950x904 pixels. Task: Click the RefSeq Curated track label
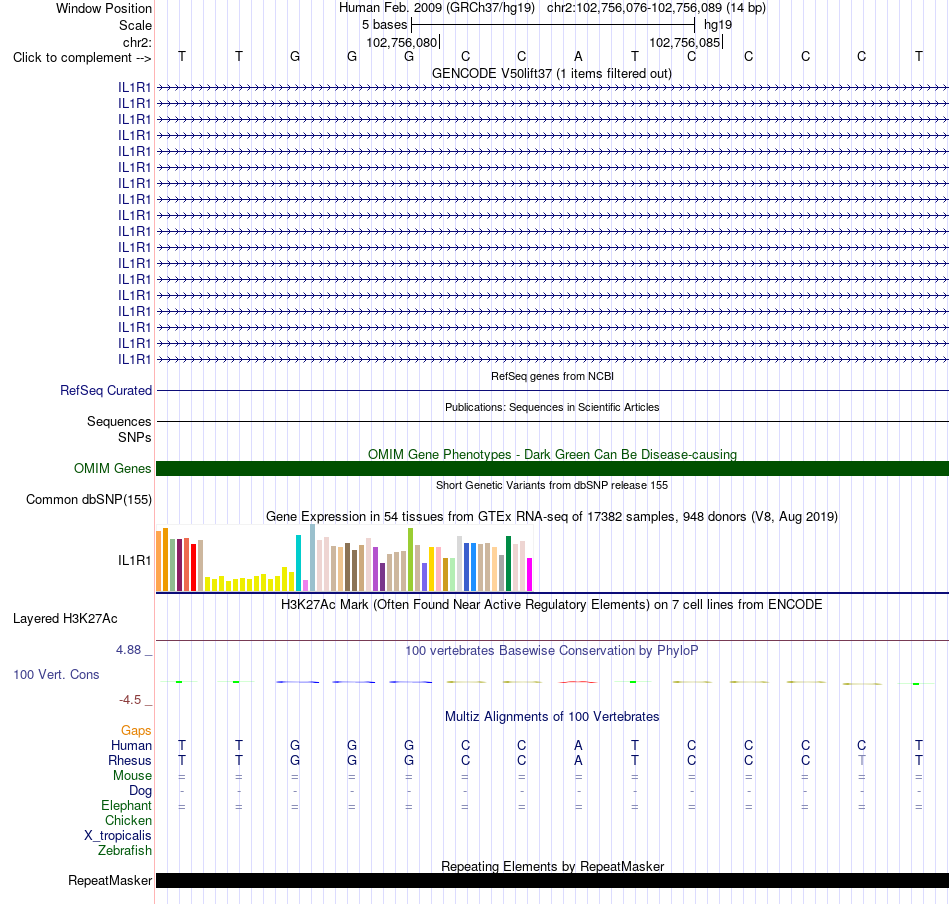click(106, 390)
